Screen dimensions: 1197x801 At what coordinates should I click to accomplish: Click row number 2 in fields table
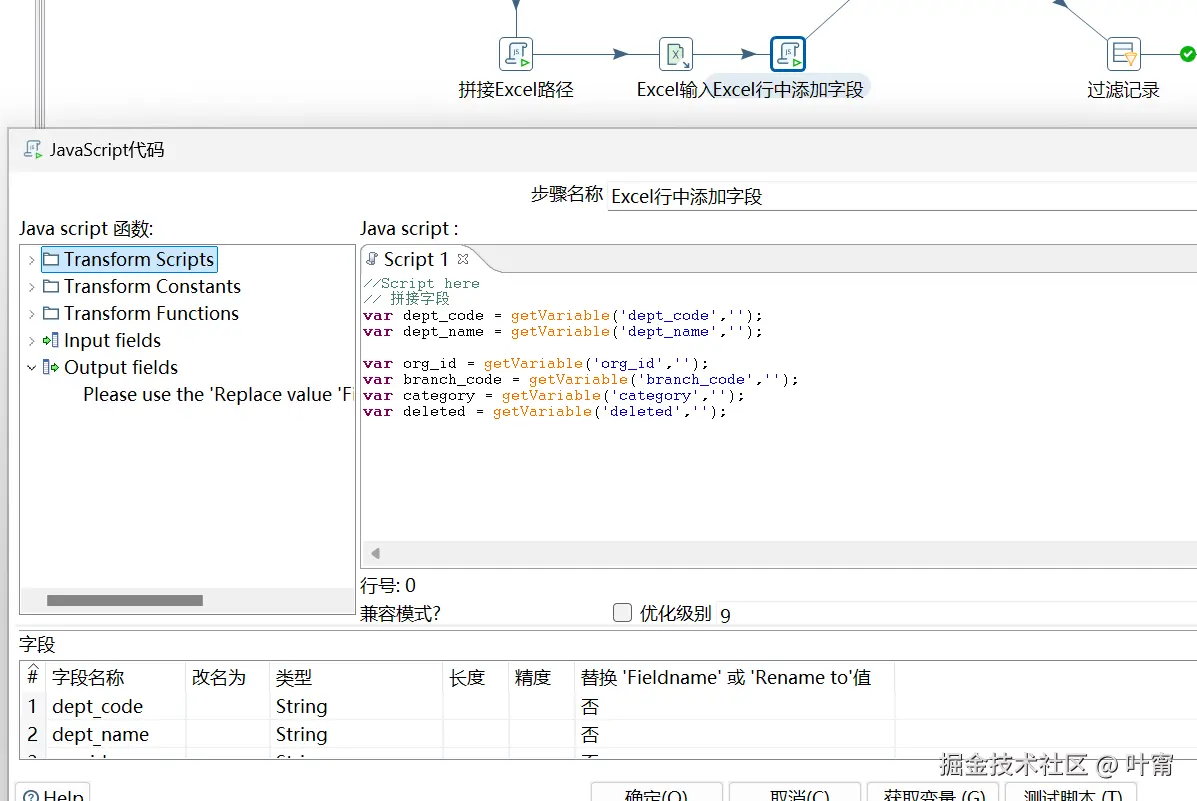[32, 734]
